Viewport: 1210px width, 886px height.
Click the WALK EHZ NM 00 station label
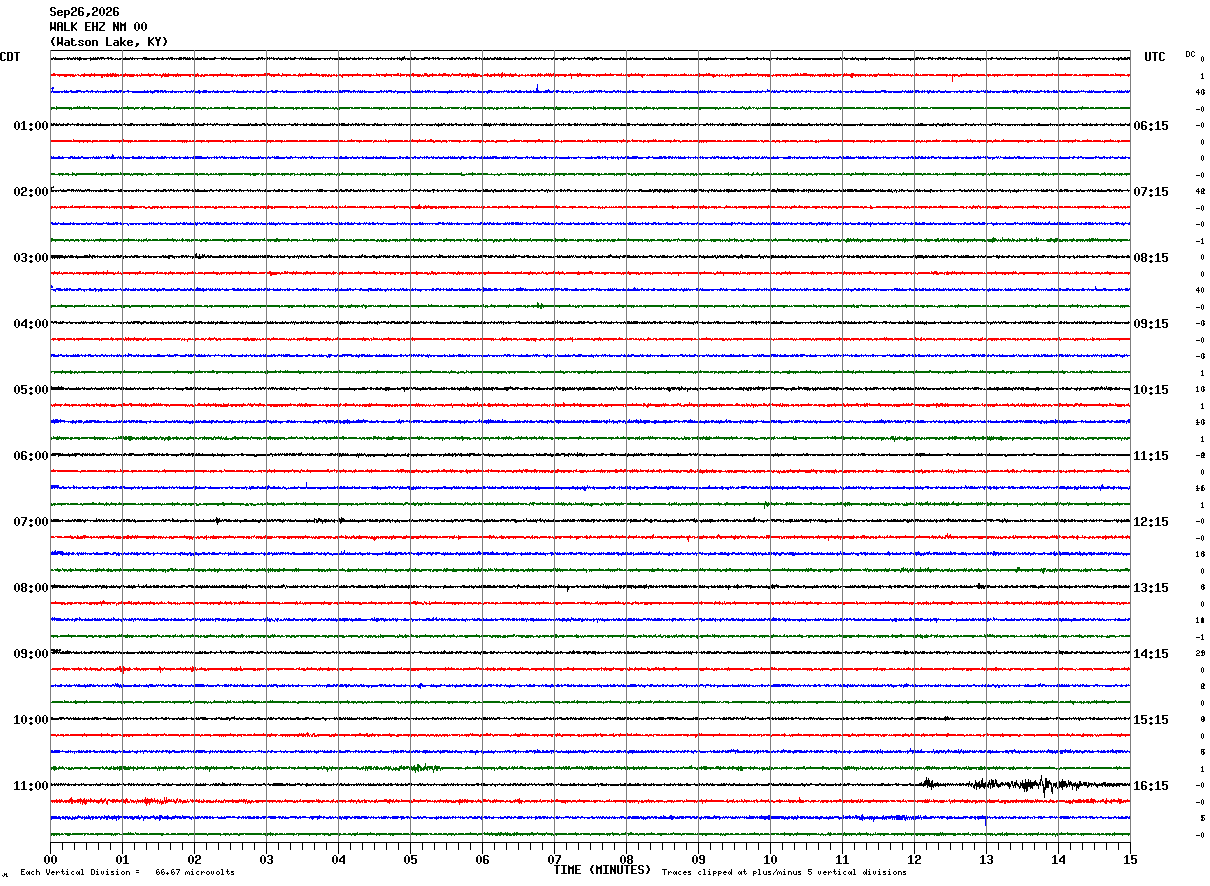(98, 27)
